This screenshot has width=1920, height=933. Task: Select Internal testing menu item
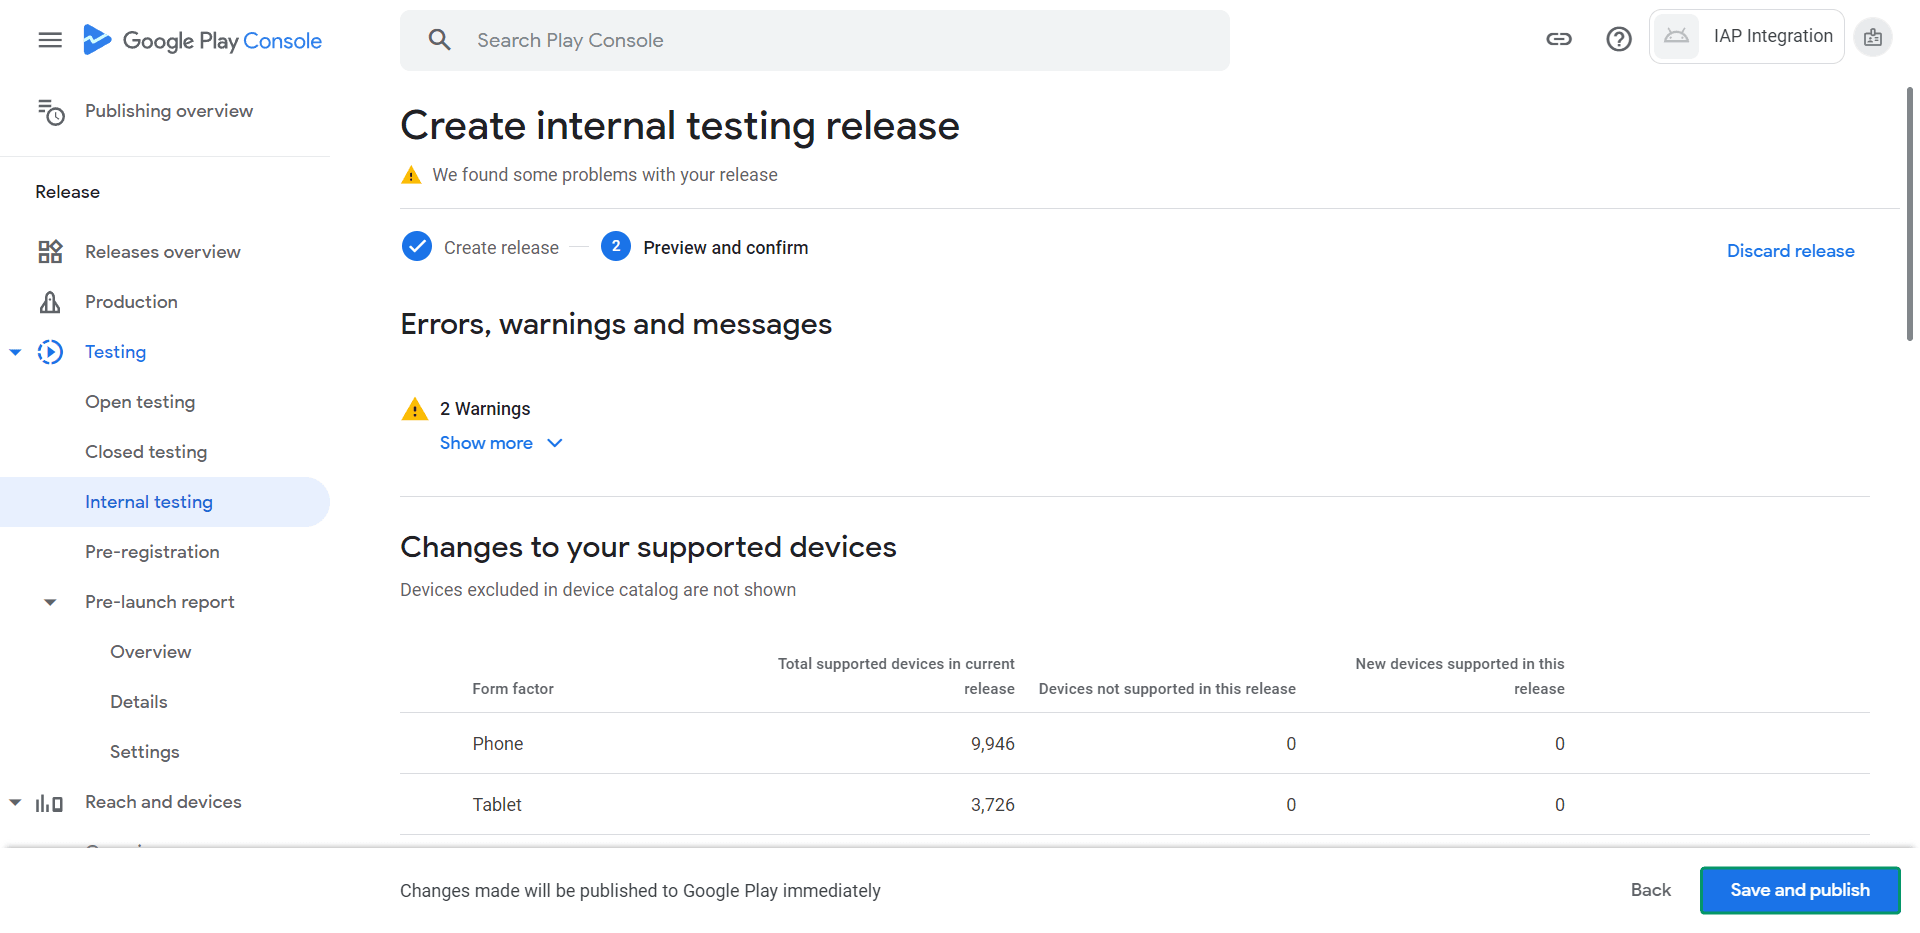[x=149, y=502]
